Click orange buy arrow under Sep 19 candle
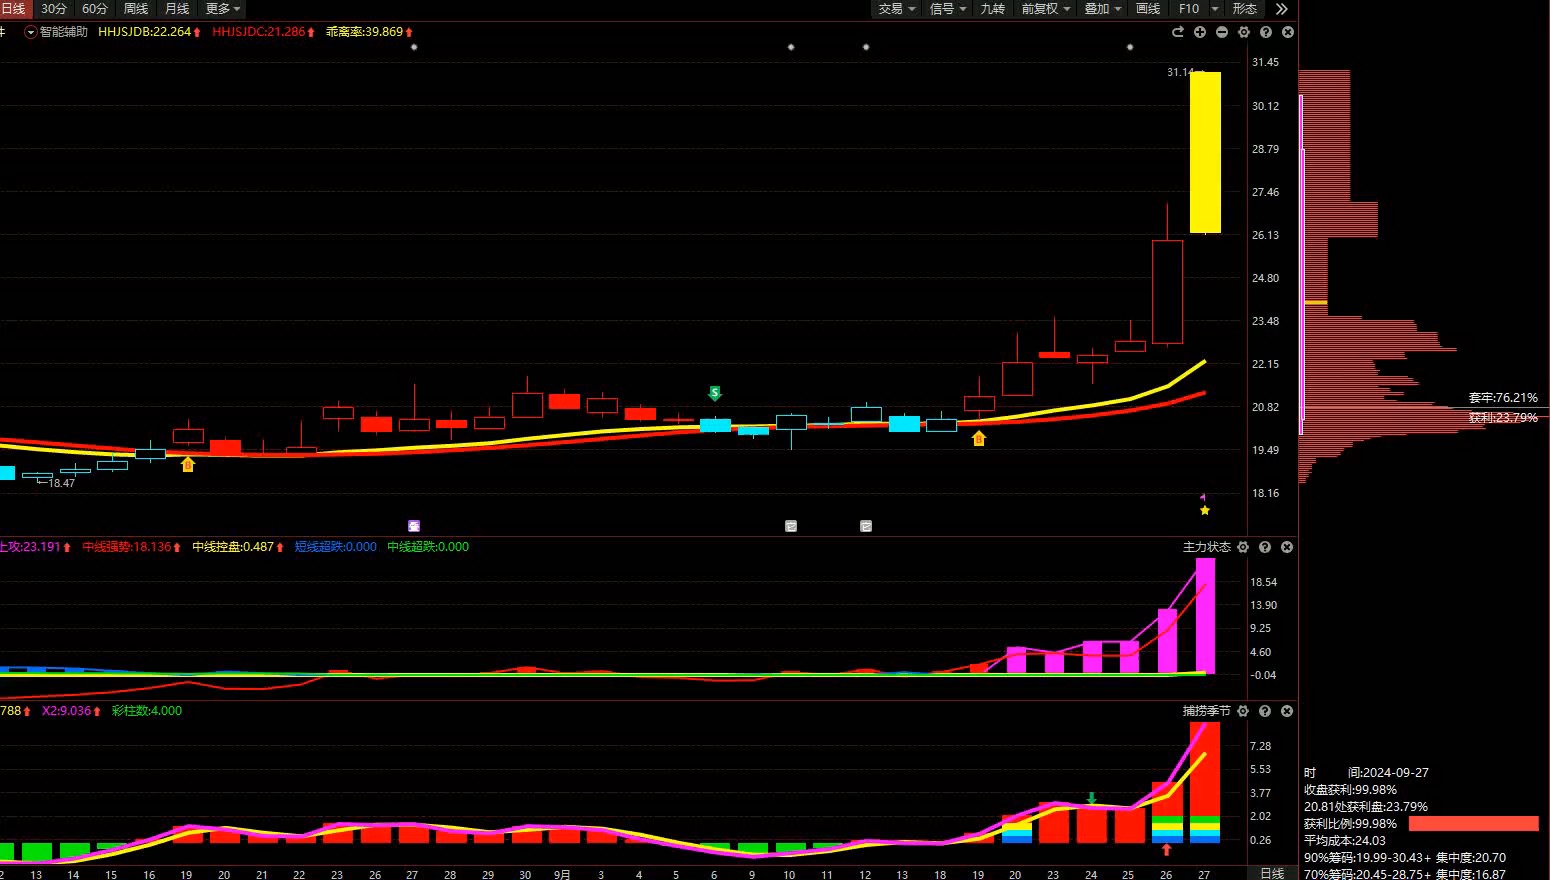Screen dimensions: 1550x880 tap(979, 438)
